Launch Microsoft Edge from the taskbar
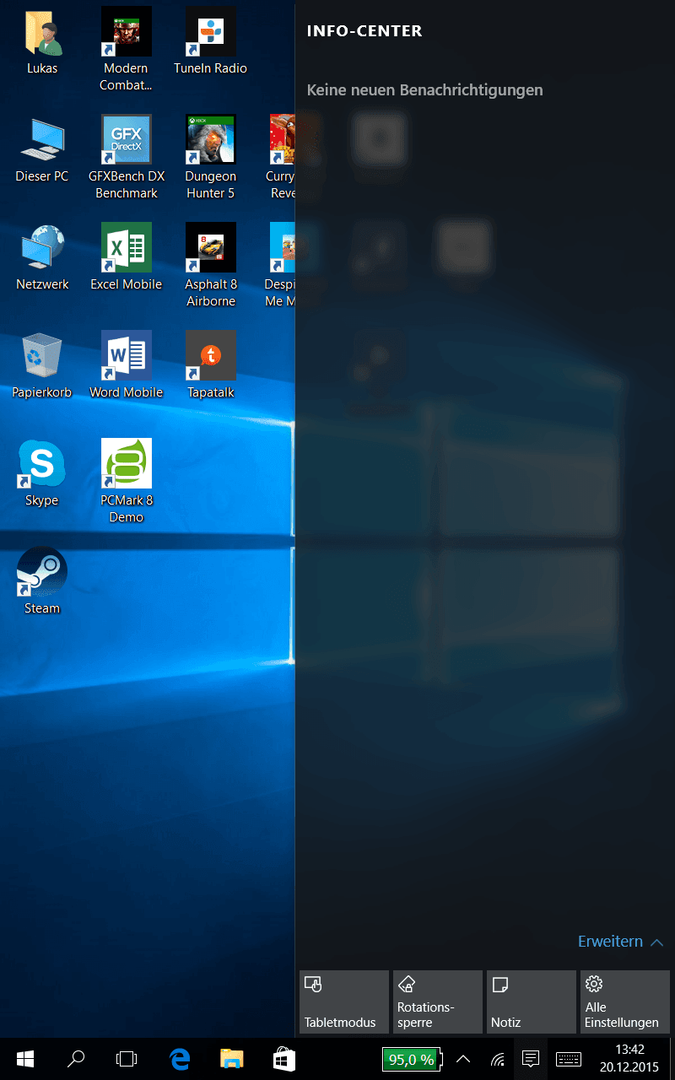This screenshot has height=1080, width=675. click(180, 1059)
